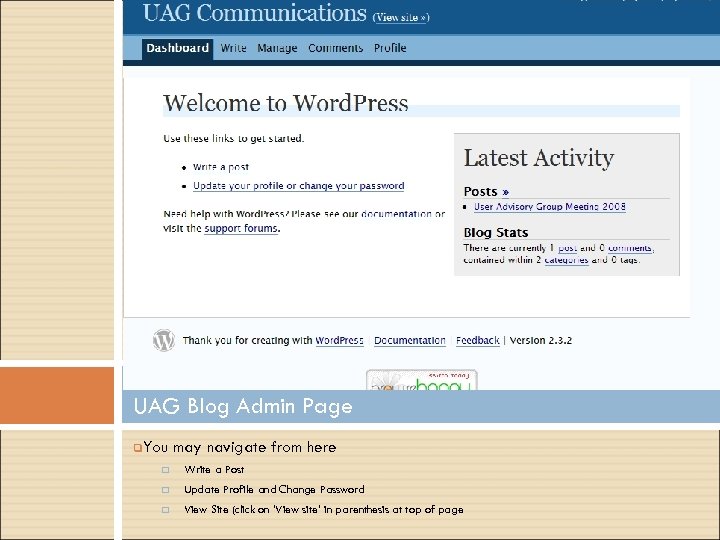The height and width of the screenshot is (540, 720).
Task: Click the Feedback link in footer
Action: (x=478, y=341)
